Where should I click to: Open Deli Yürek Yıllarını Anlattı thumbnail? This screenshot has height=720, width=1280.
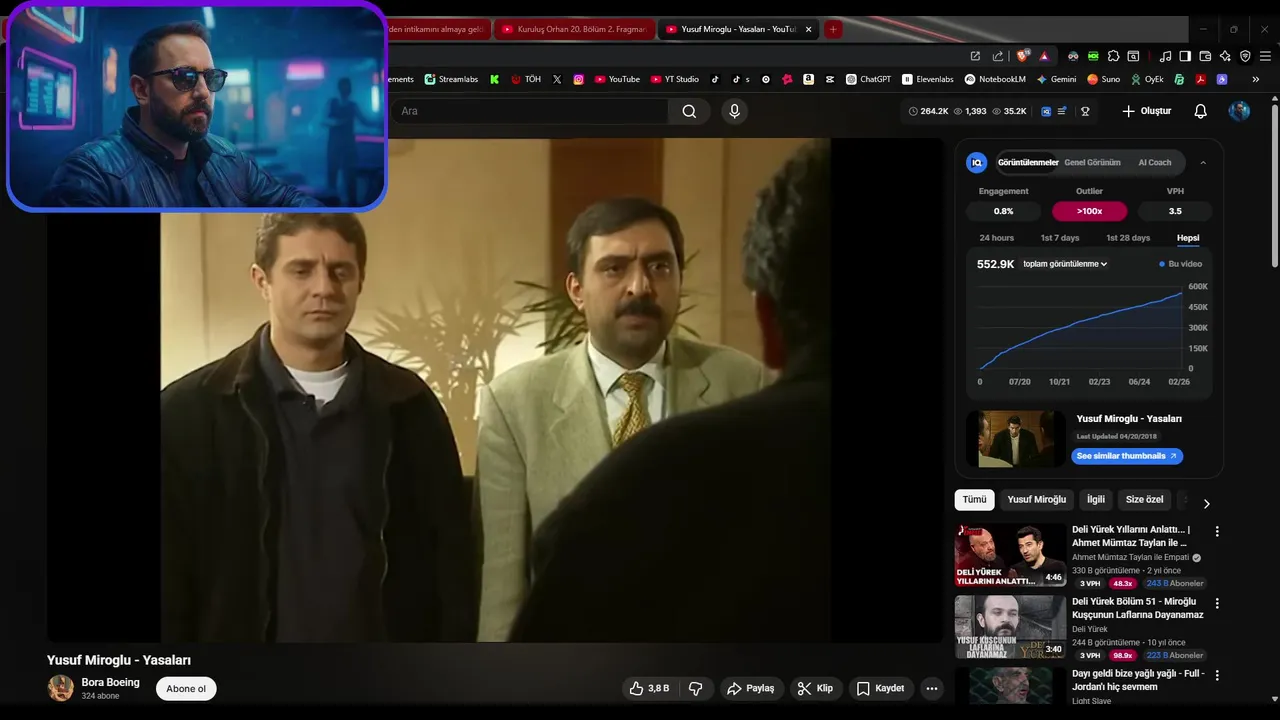(1010, 555)
